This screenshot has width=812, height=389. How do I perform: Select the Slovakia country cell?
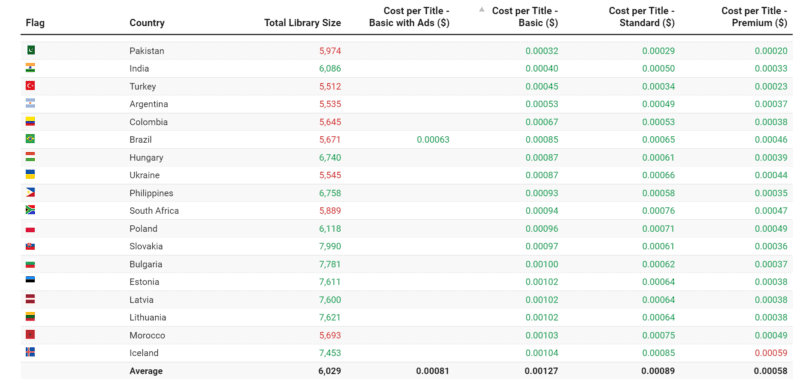pos(146,247)
